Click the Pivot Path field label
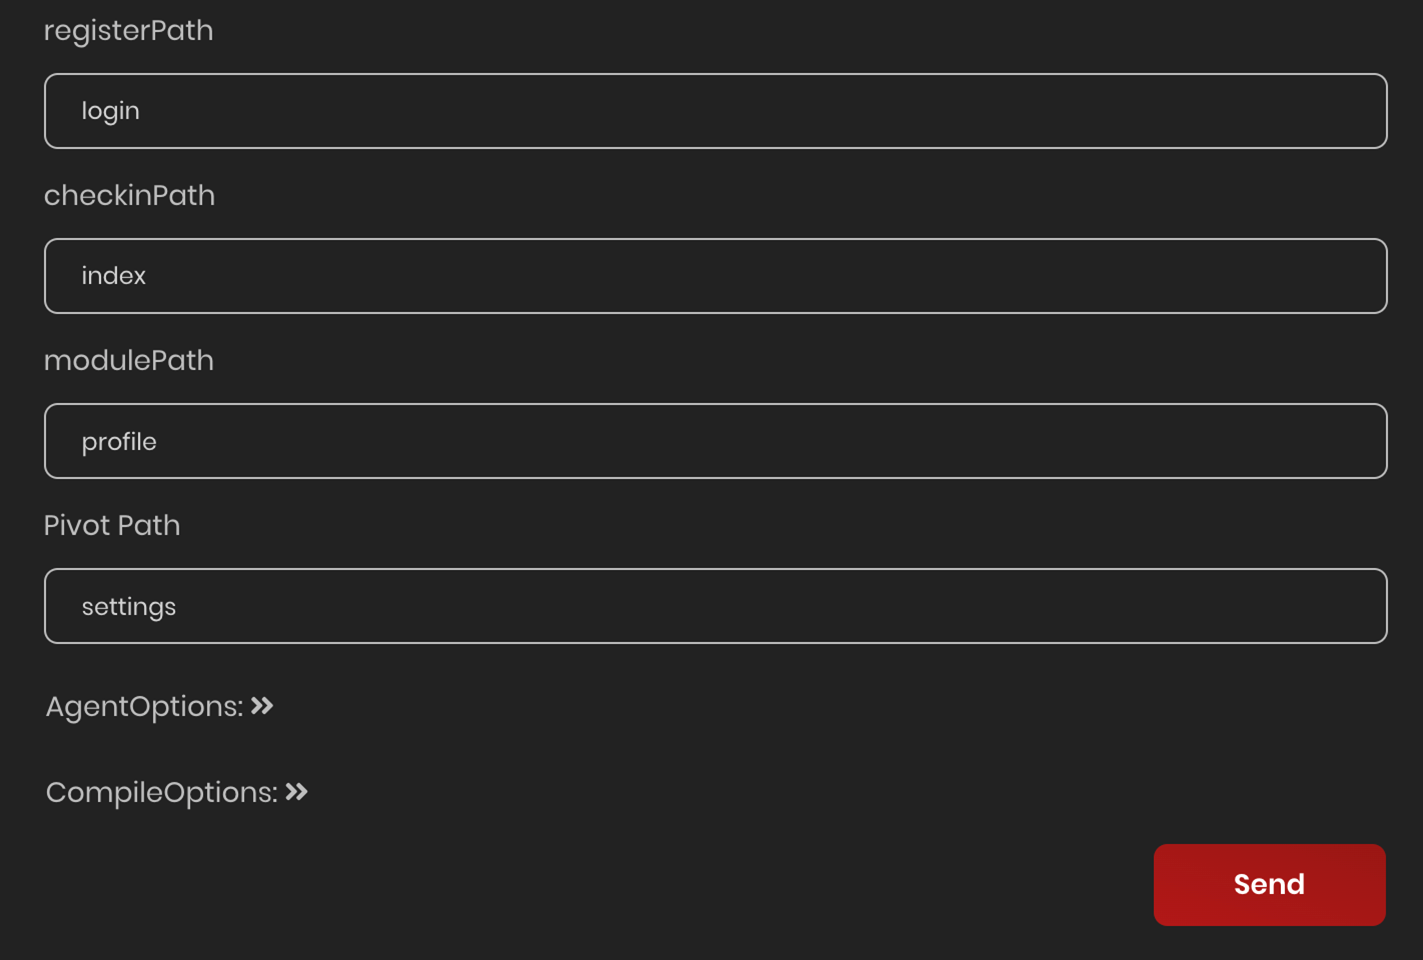This screenshot has height=960, width=1423. tap(112, 526)
